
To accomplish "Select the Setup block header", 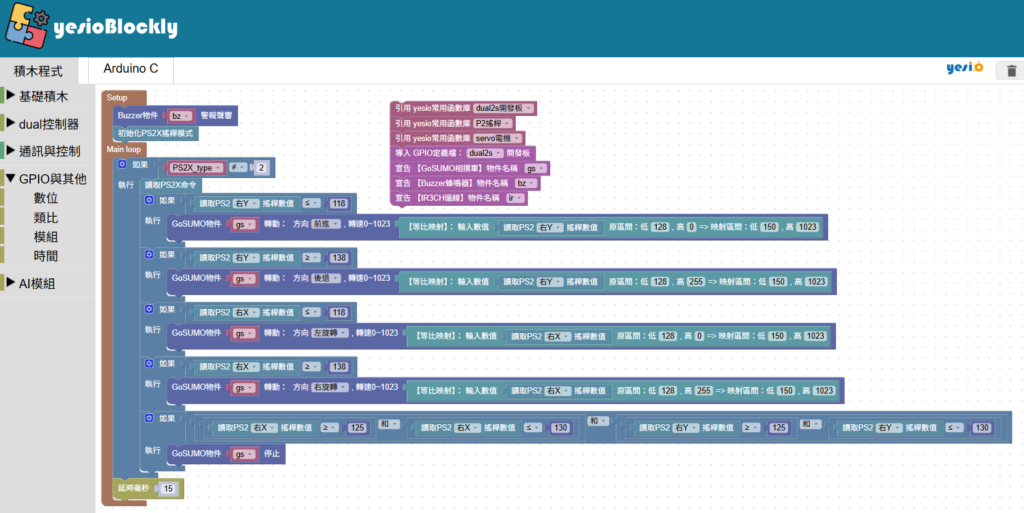I will point(123,97).
